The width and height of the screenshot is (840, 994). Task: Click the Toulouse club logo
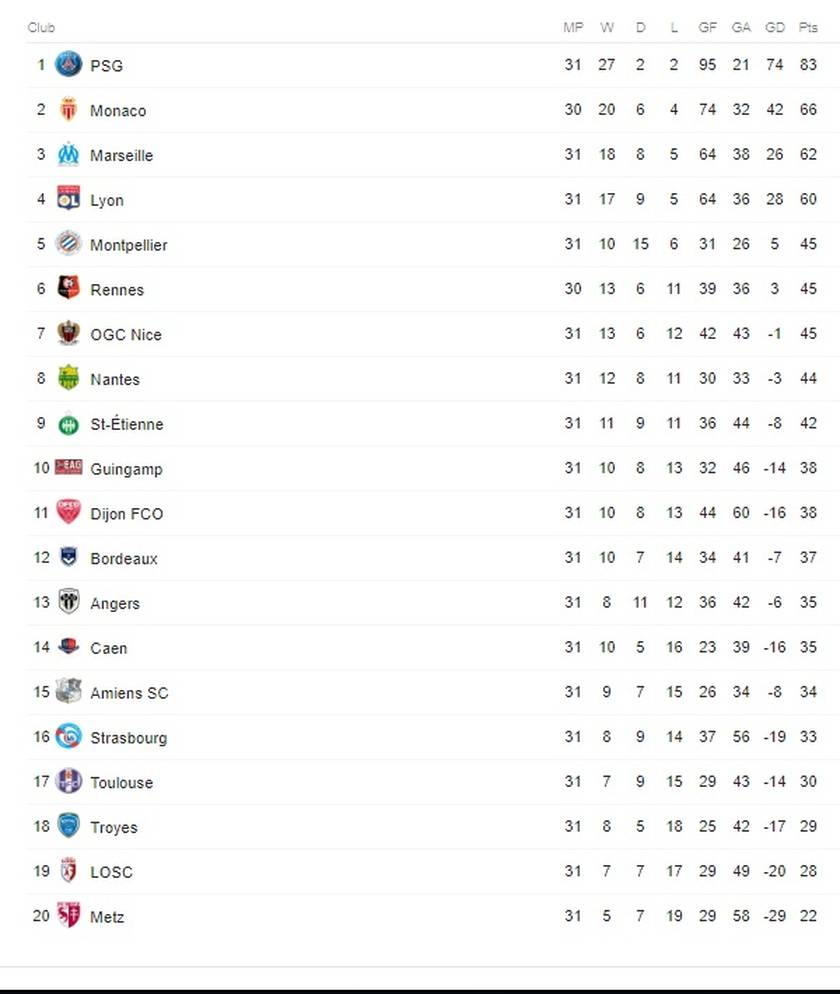68,782
